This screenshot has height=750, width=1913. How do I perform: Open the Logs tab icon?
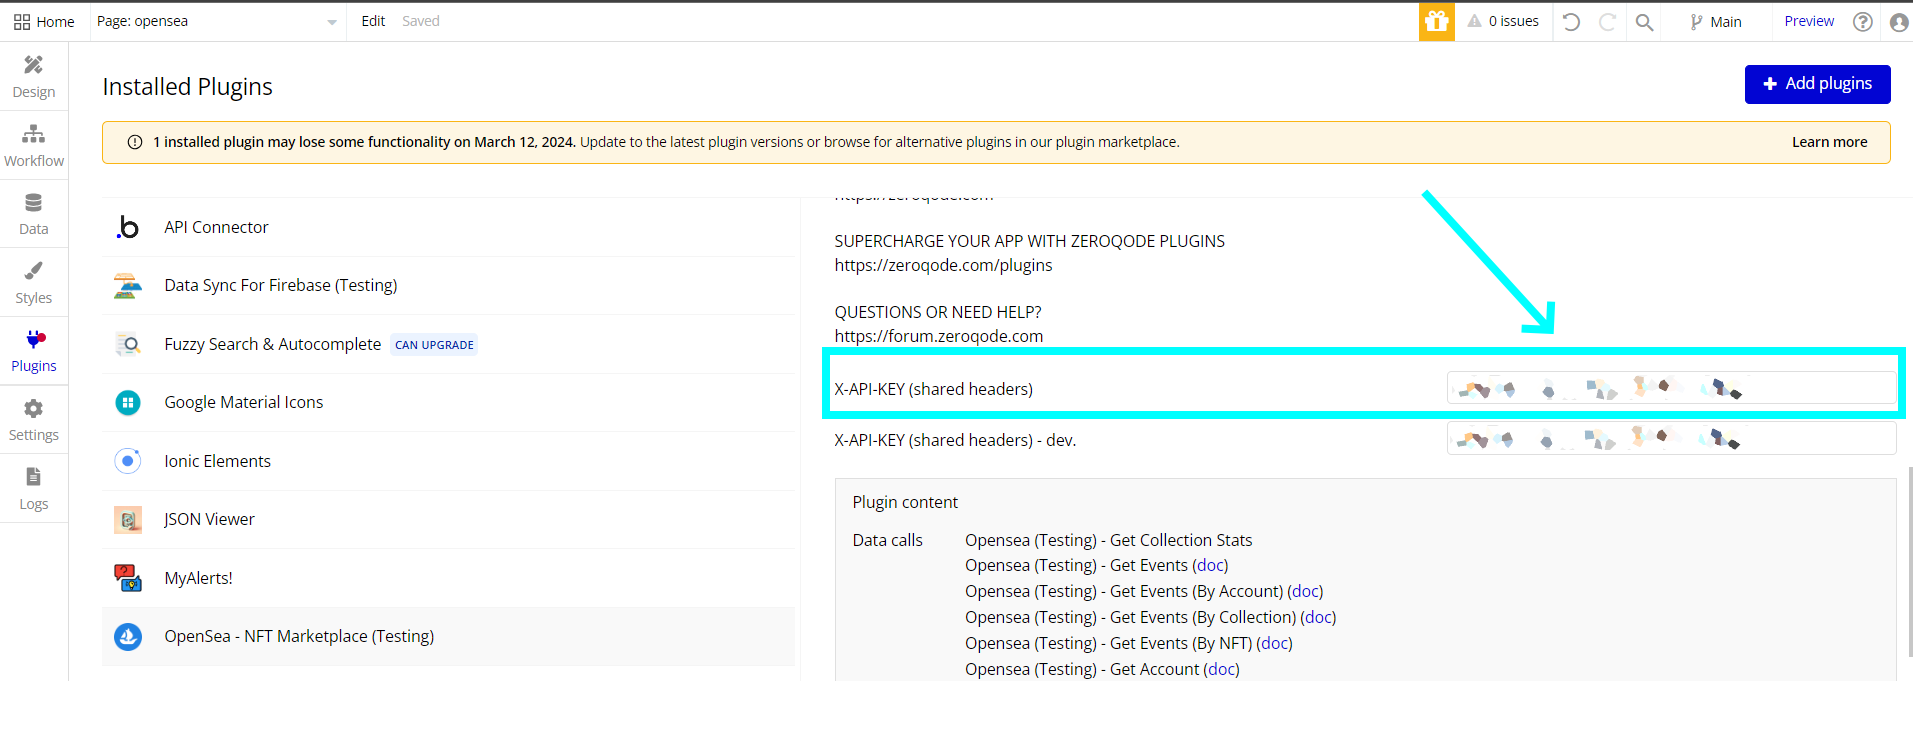coord(34,476)
